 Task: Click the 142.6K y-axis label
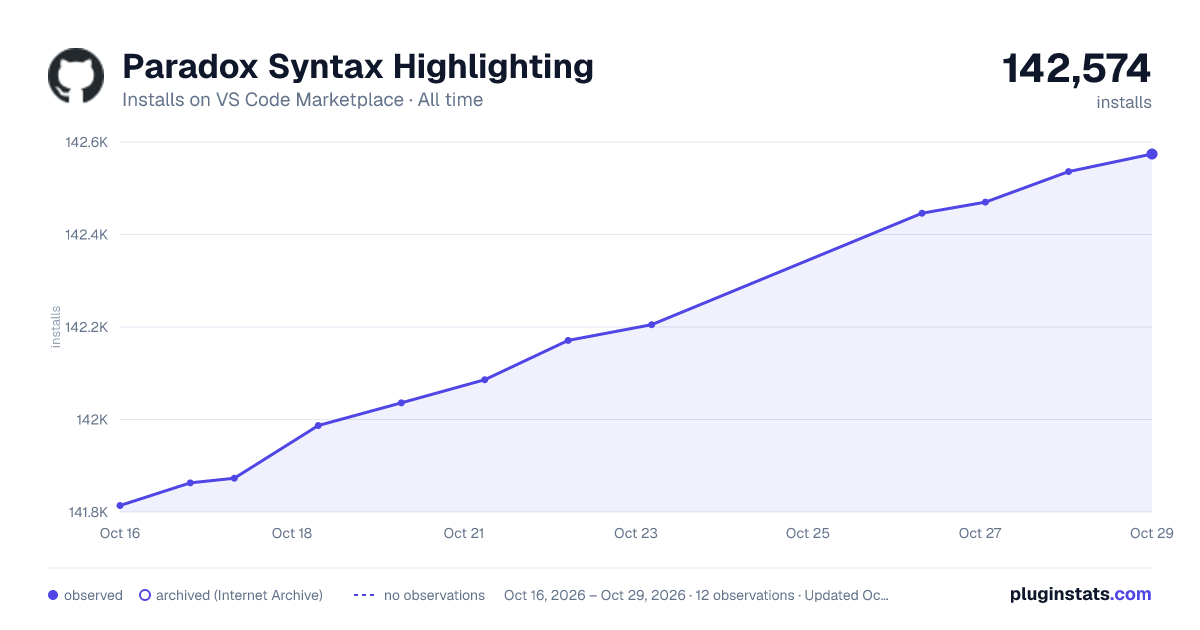click(x=86, y=142)
